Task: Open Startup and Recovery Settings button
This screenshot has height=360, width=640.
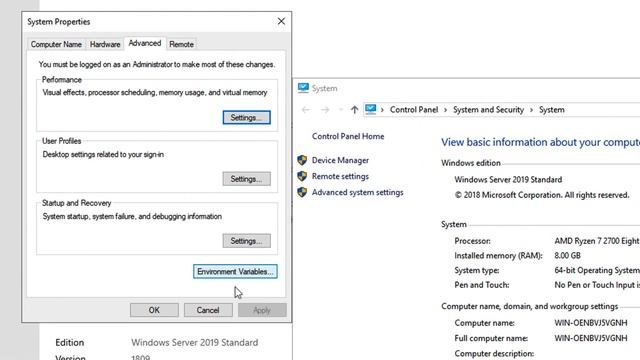Action: (247, 241)
